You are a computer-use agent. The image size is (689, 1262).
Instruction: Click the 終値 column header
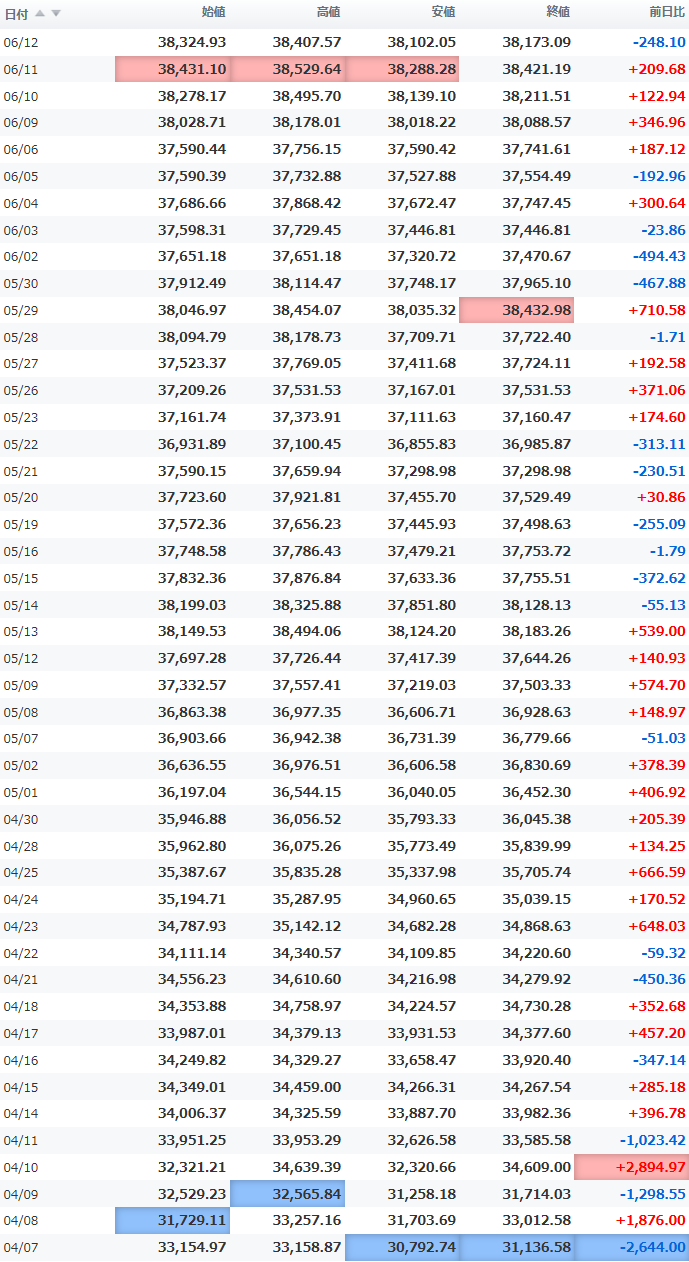[x=558, y=12]
